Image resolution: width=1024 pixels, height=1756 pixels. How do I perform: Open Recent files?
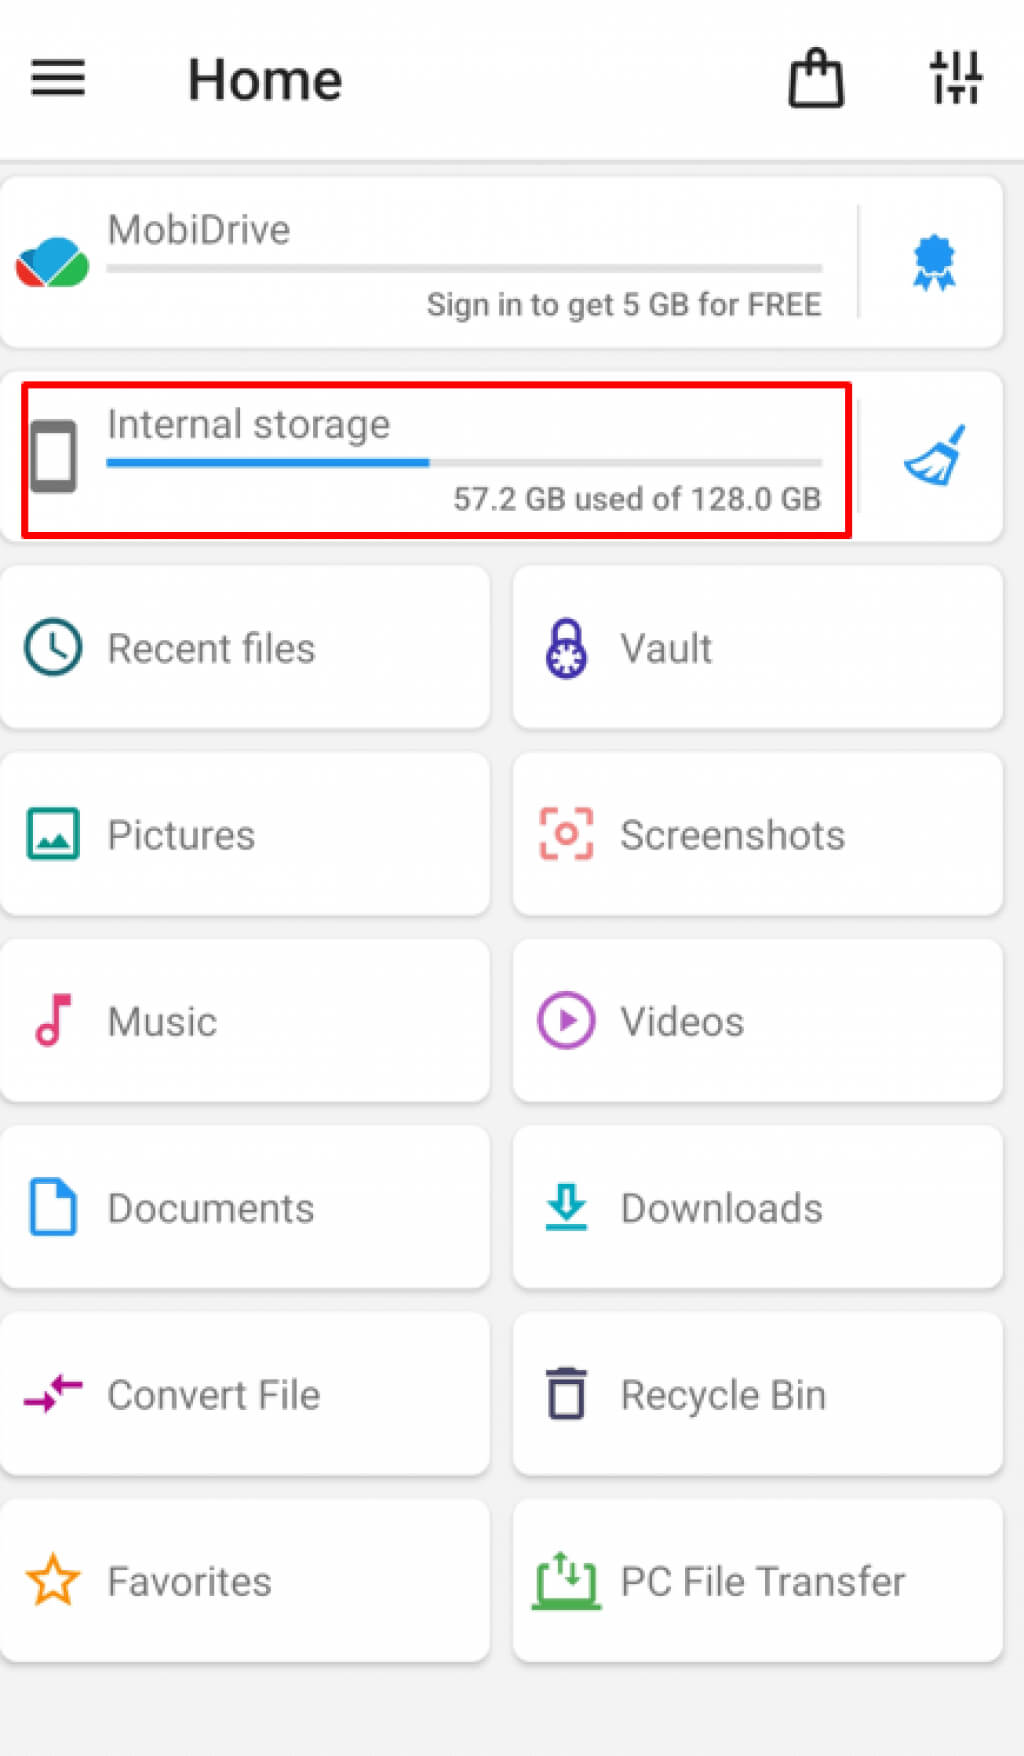pyautogui.click(x=245, y=648)
